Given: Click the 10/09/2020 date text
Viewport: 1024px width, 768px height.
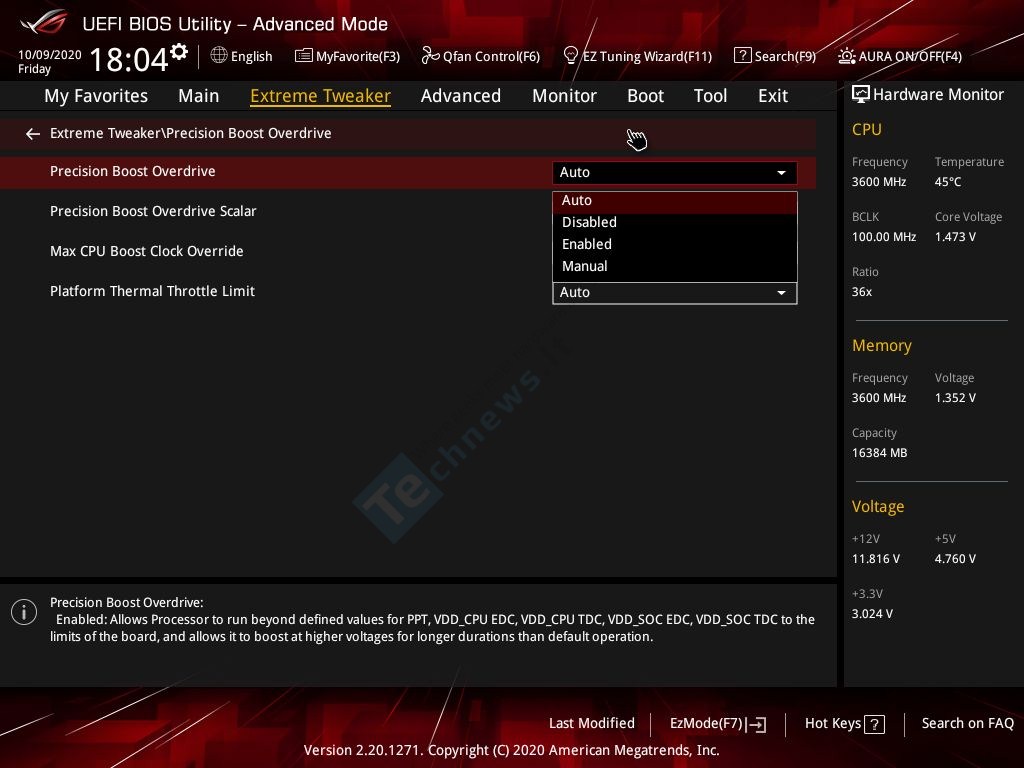Looking at the screenshot, I should pyautogui.click(x=50, y=55).
